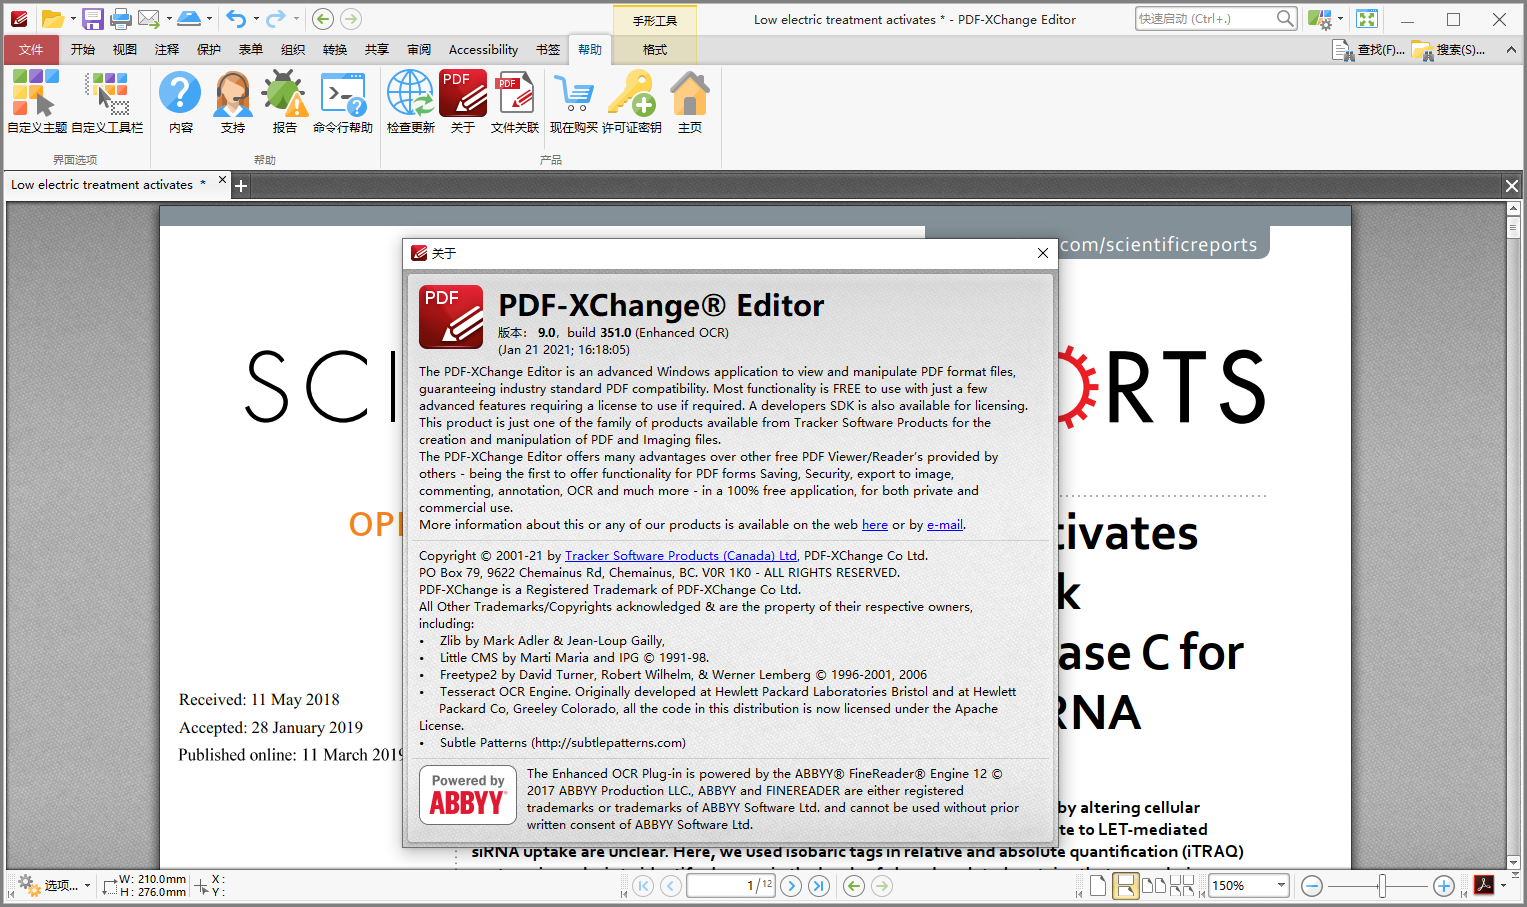Expand the email options dropdown arrow
The width and height of the screenshot is (1527, 907).
(x=169, y=18)
